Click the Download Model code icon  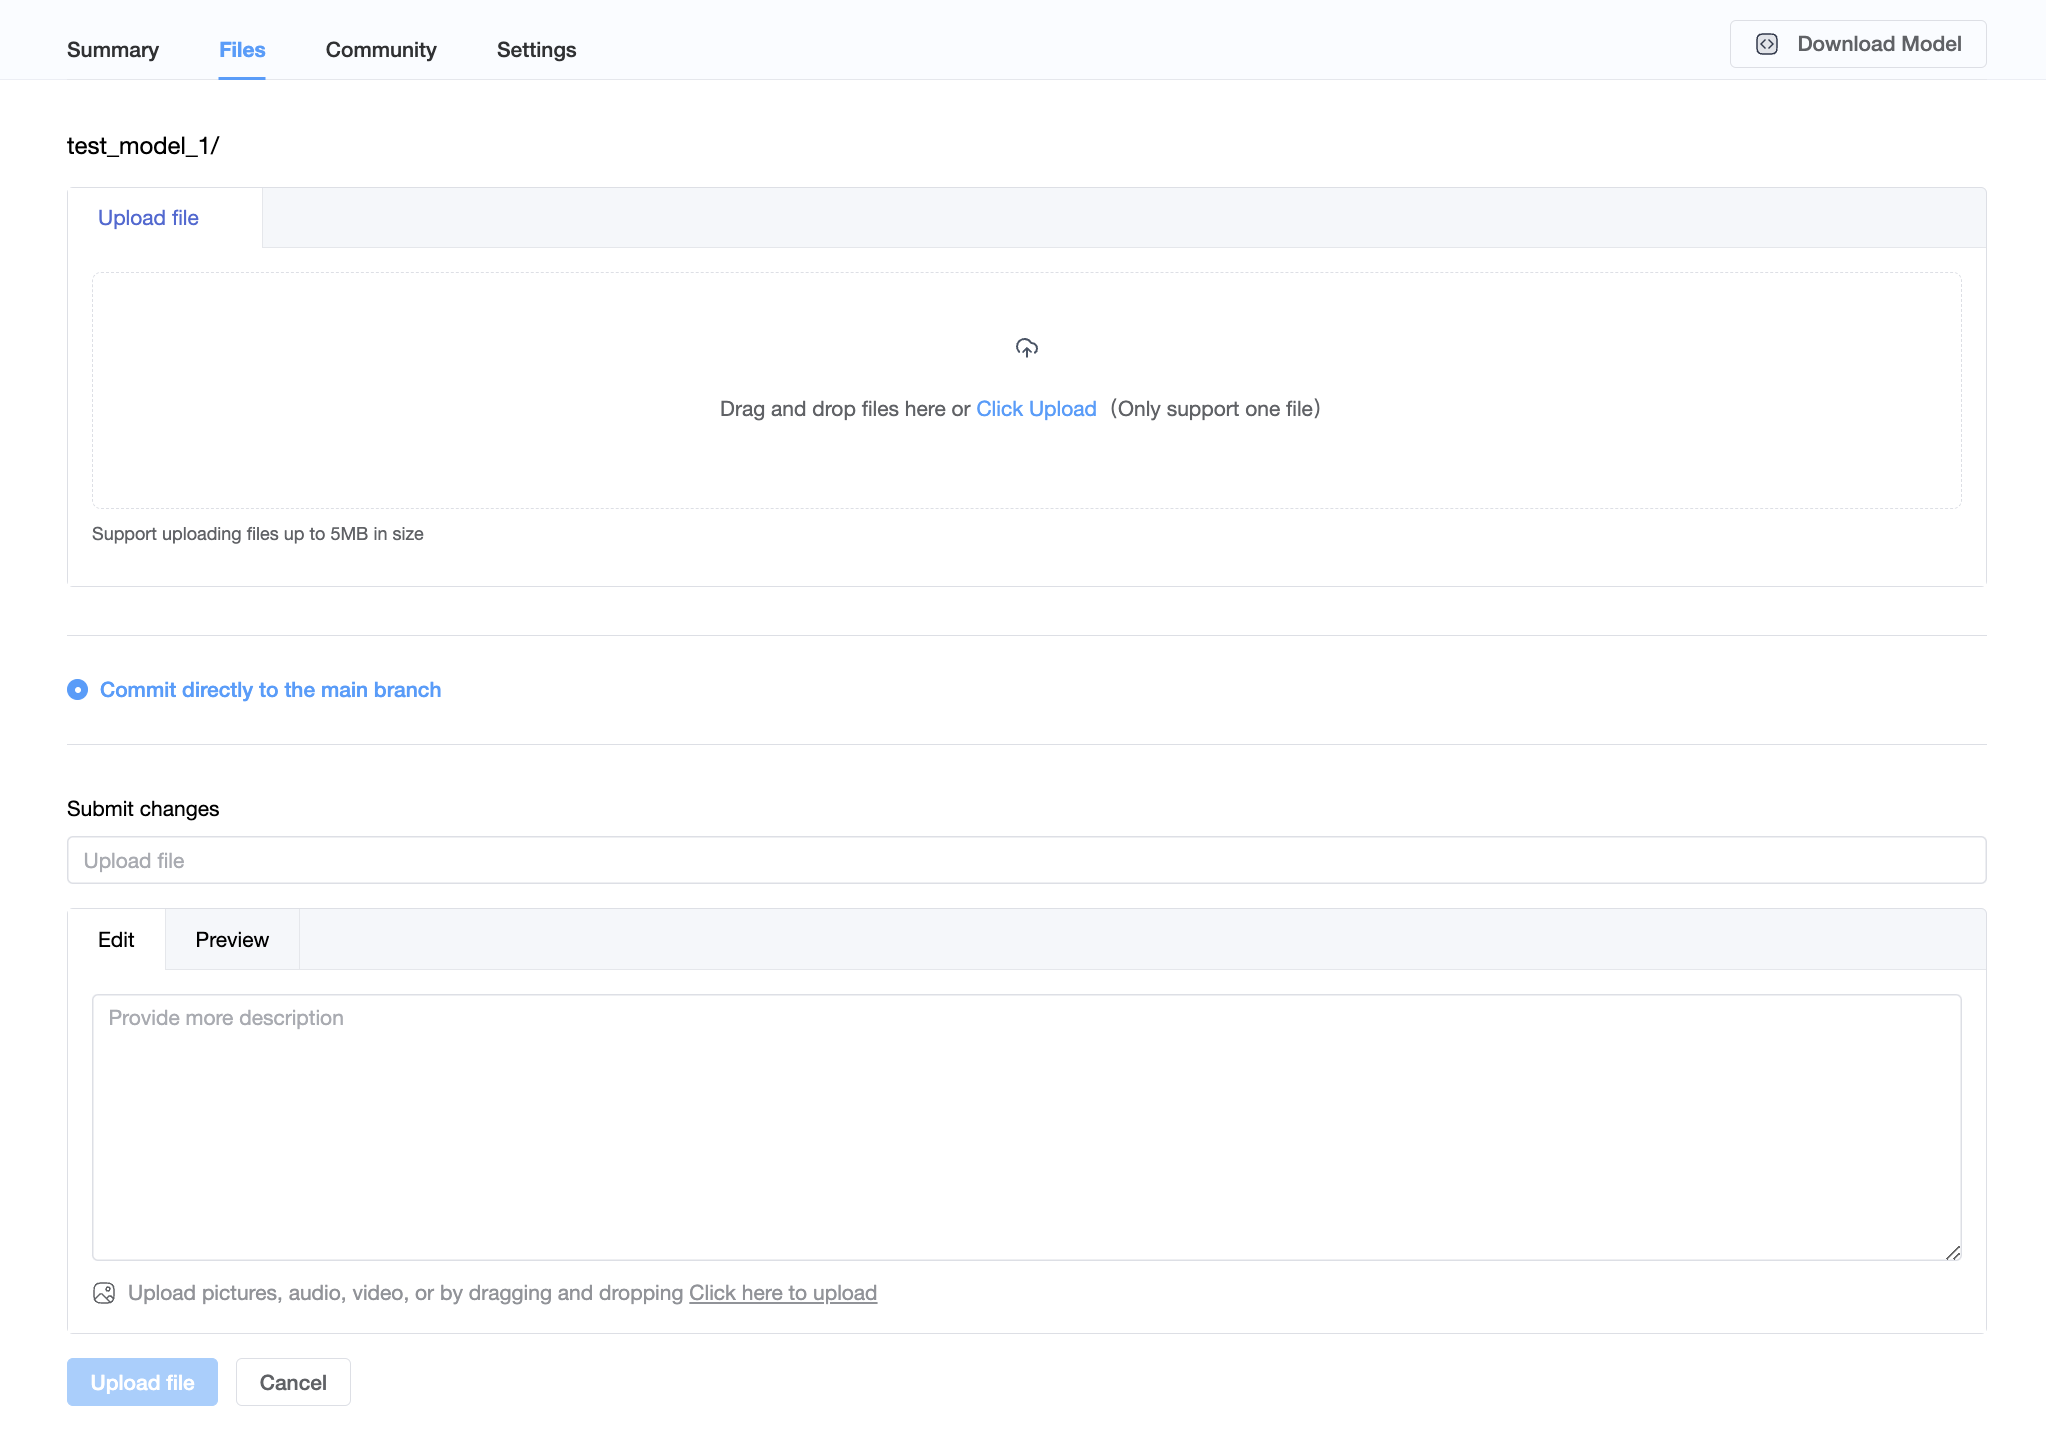[1767, 44]
